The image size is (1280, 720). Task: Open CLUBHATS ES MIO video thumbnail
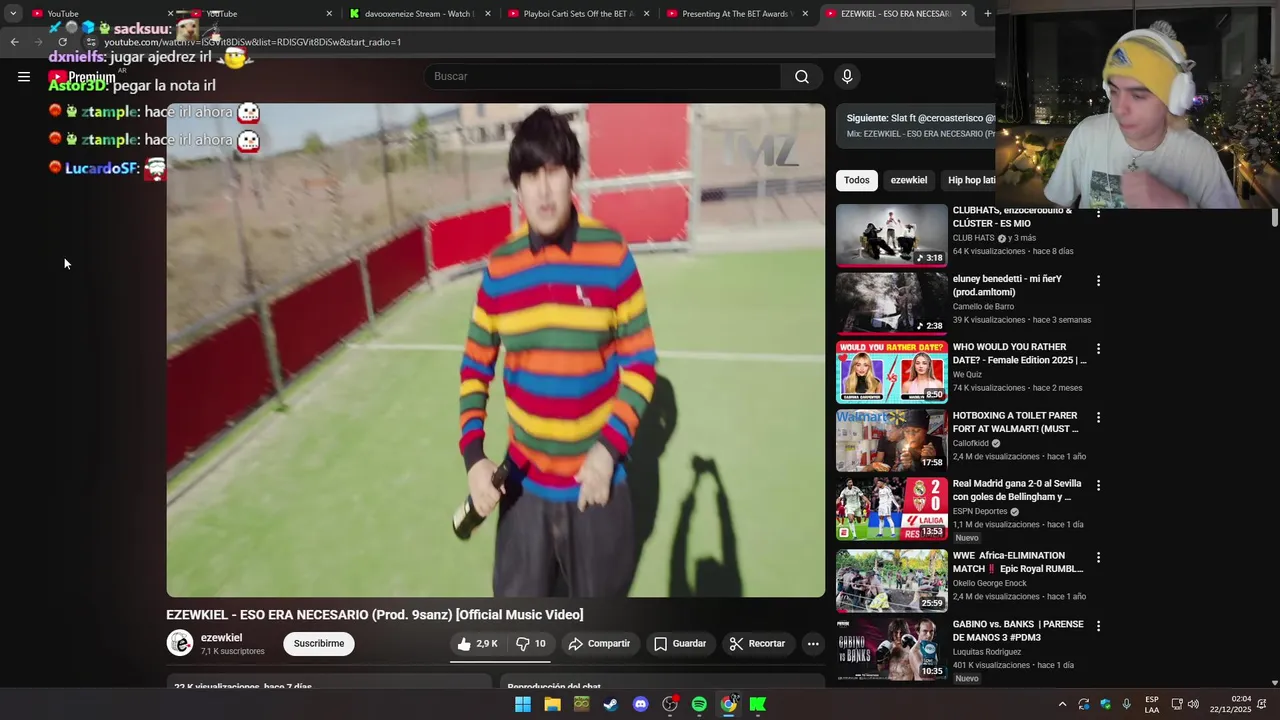point(892,236)
